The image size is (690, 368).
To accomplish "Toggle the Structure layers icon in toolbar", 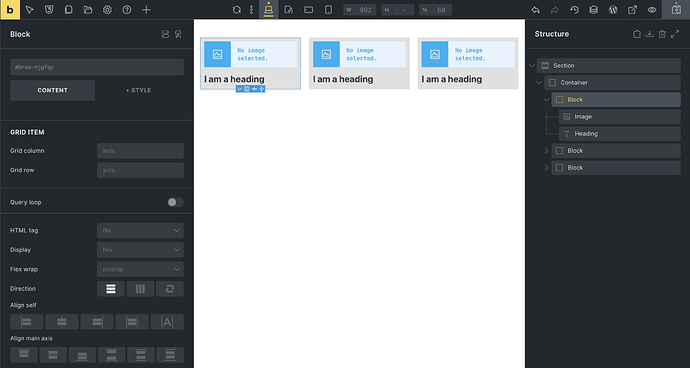I will point(594,10).
